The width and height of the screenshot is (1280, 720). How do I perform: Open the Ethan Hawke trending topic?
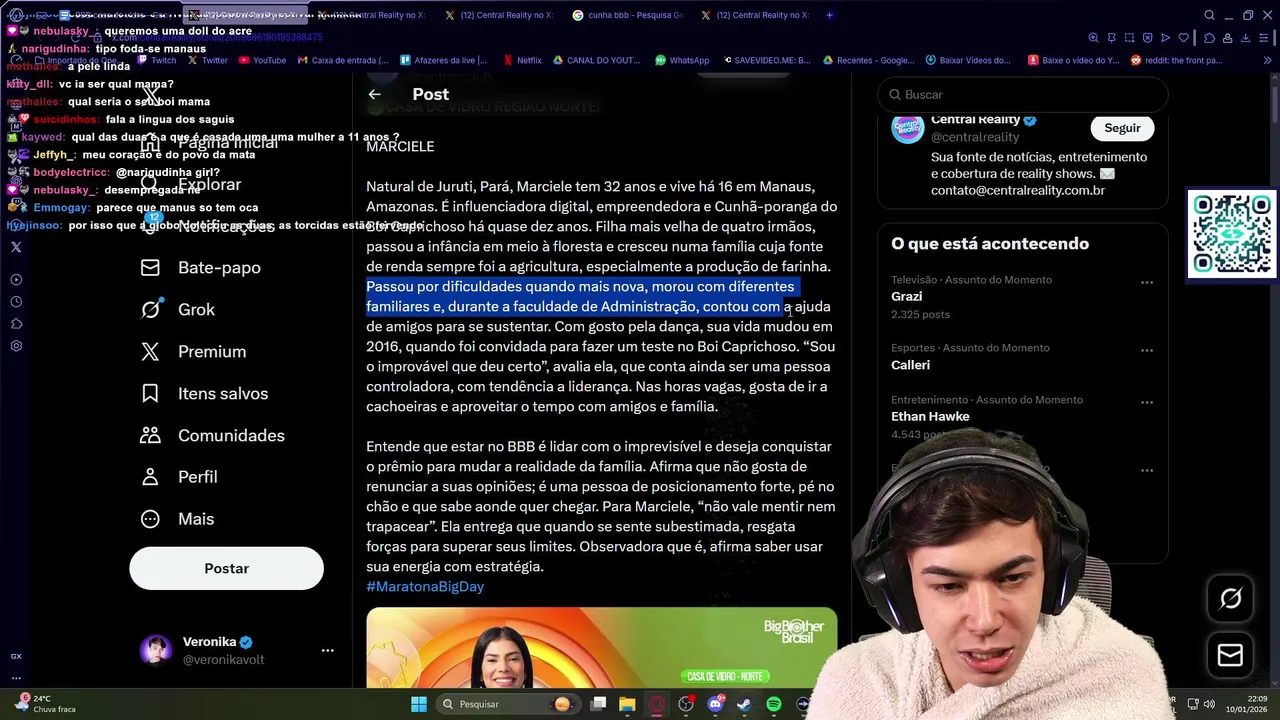tap(930, 416)
